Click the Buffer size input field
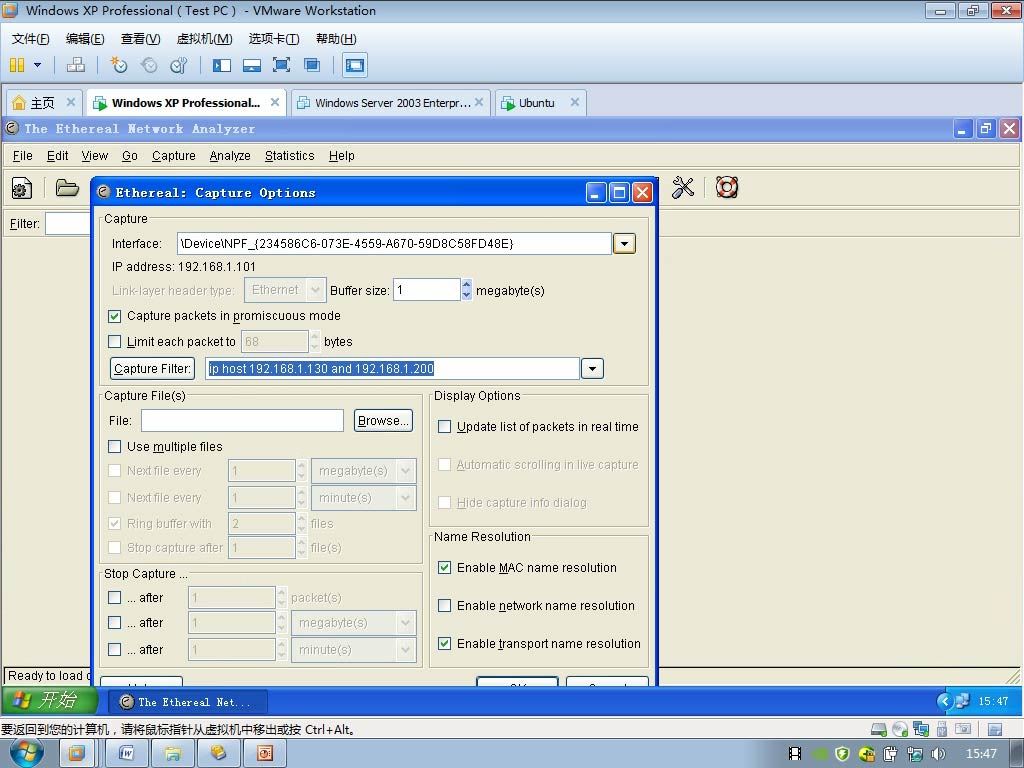Viewport: 1024px width, 768px height. 427,290
